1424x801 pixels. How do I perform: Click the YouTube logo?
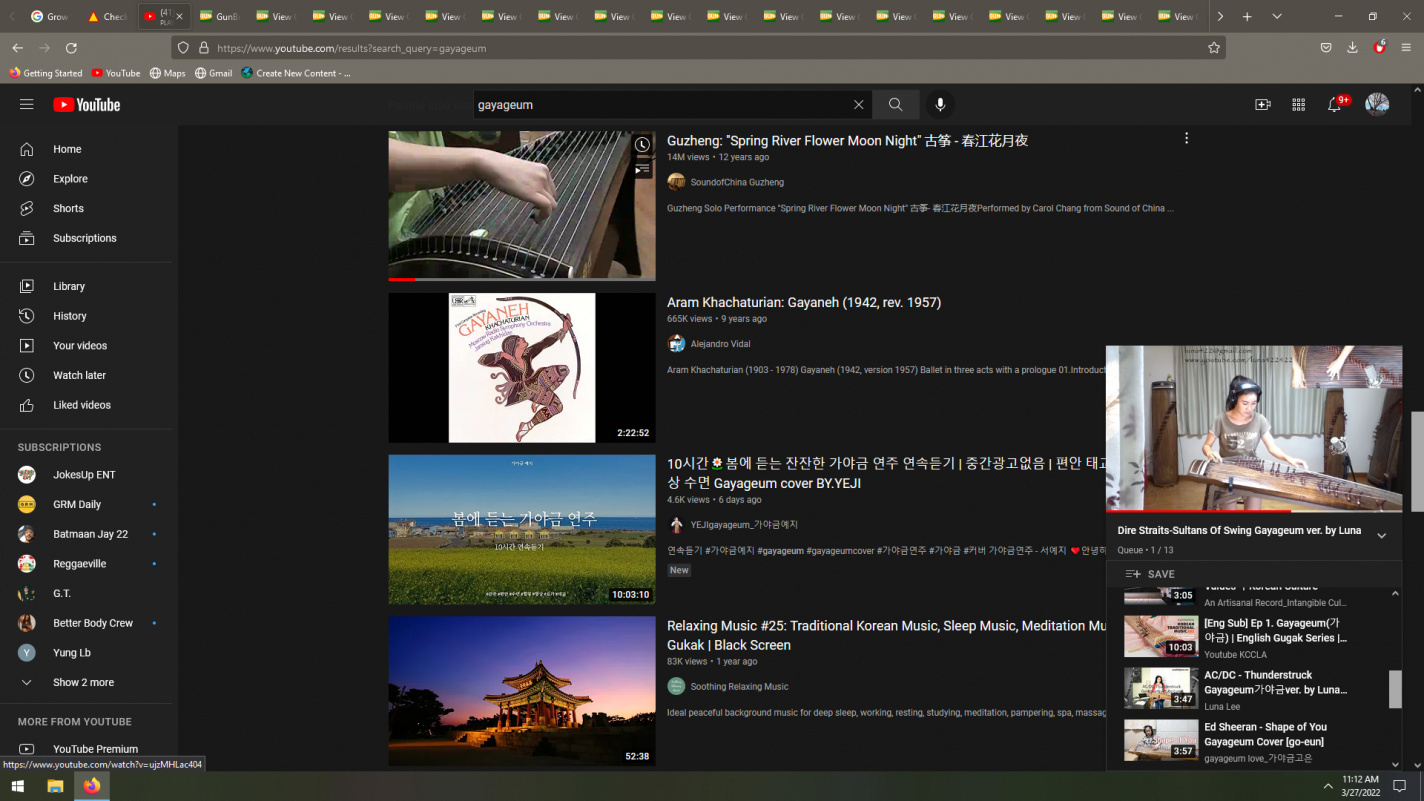87,104
